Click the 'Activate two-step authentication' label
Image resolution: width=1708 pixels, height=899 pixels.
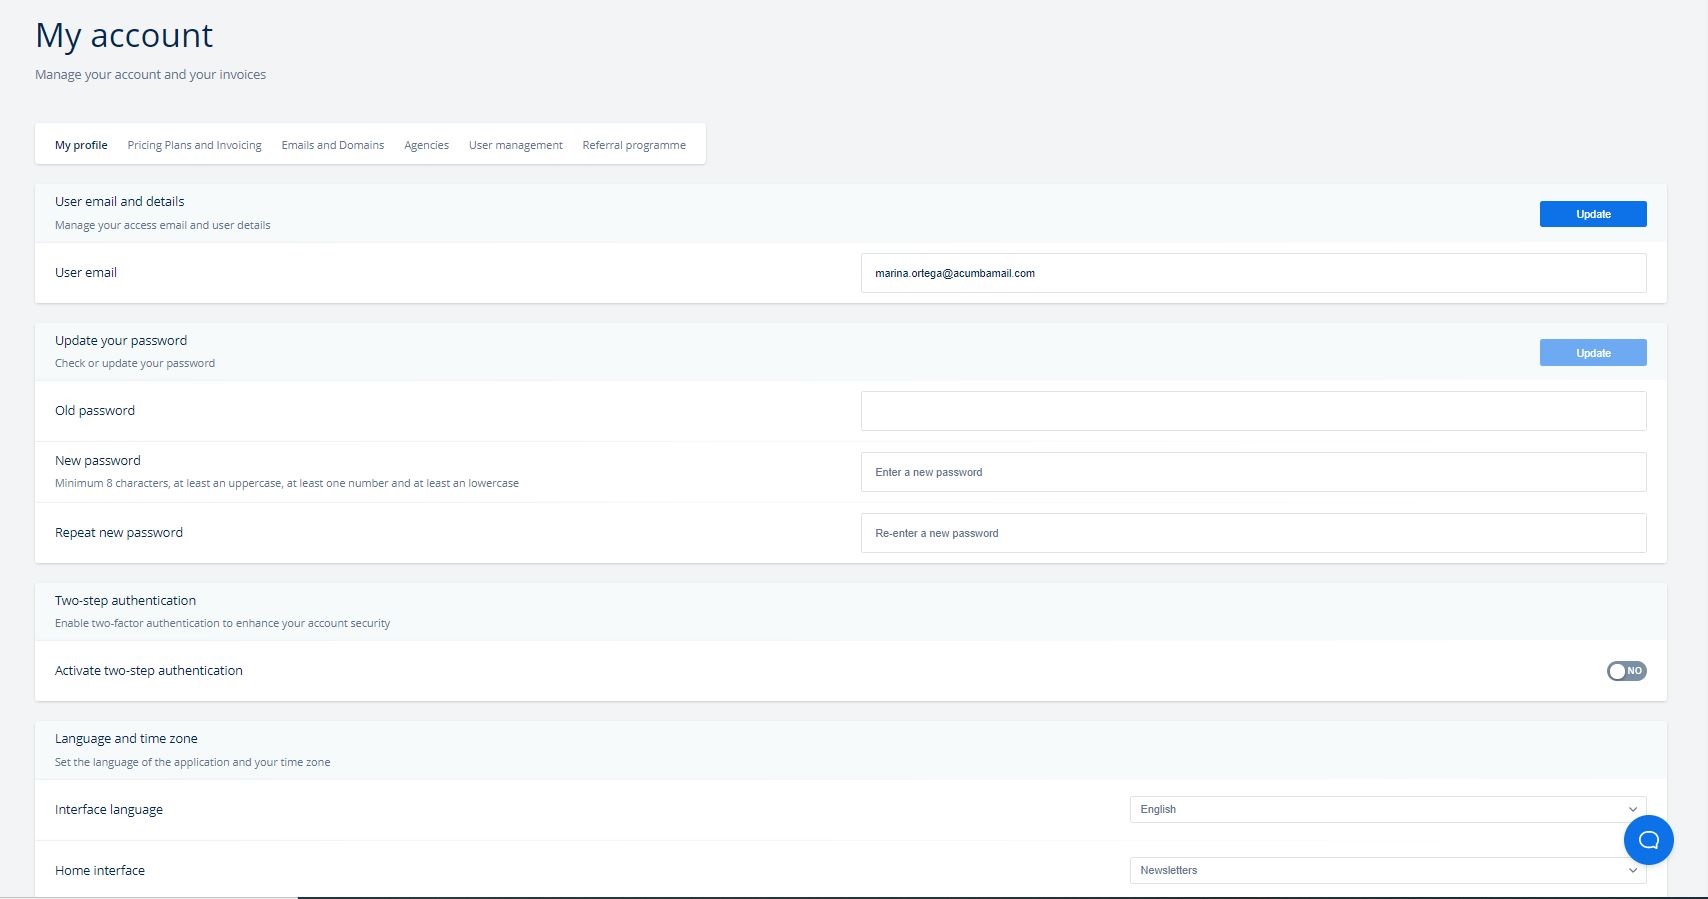[x=149, y=670]
